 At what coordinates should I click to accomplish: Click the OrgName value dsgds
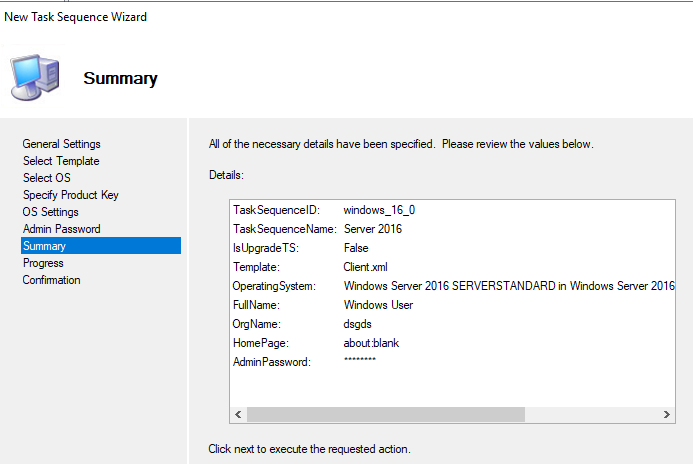(358, 324)
